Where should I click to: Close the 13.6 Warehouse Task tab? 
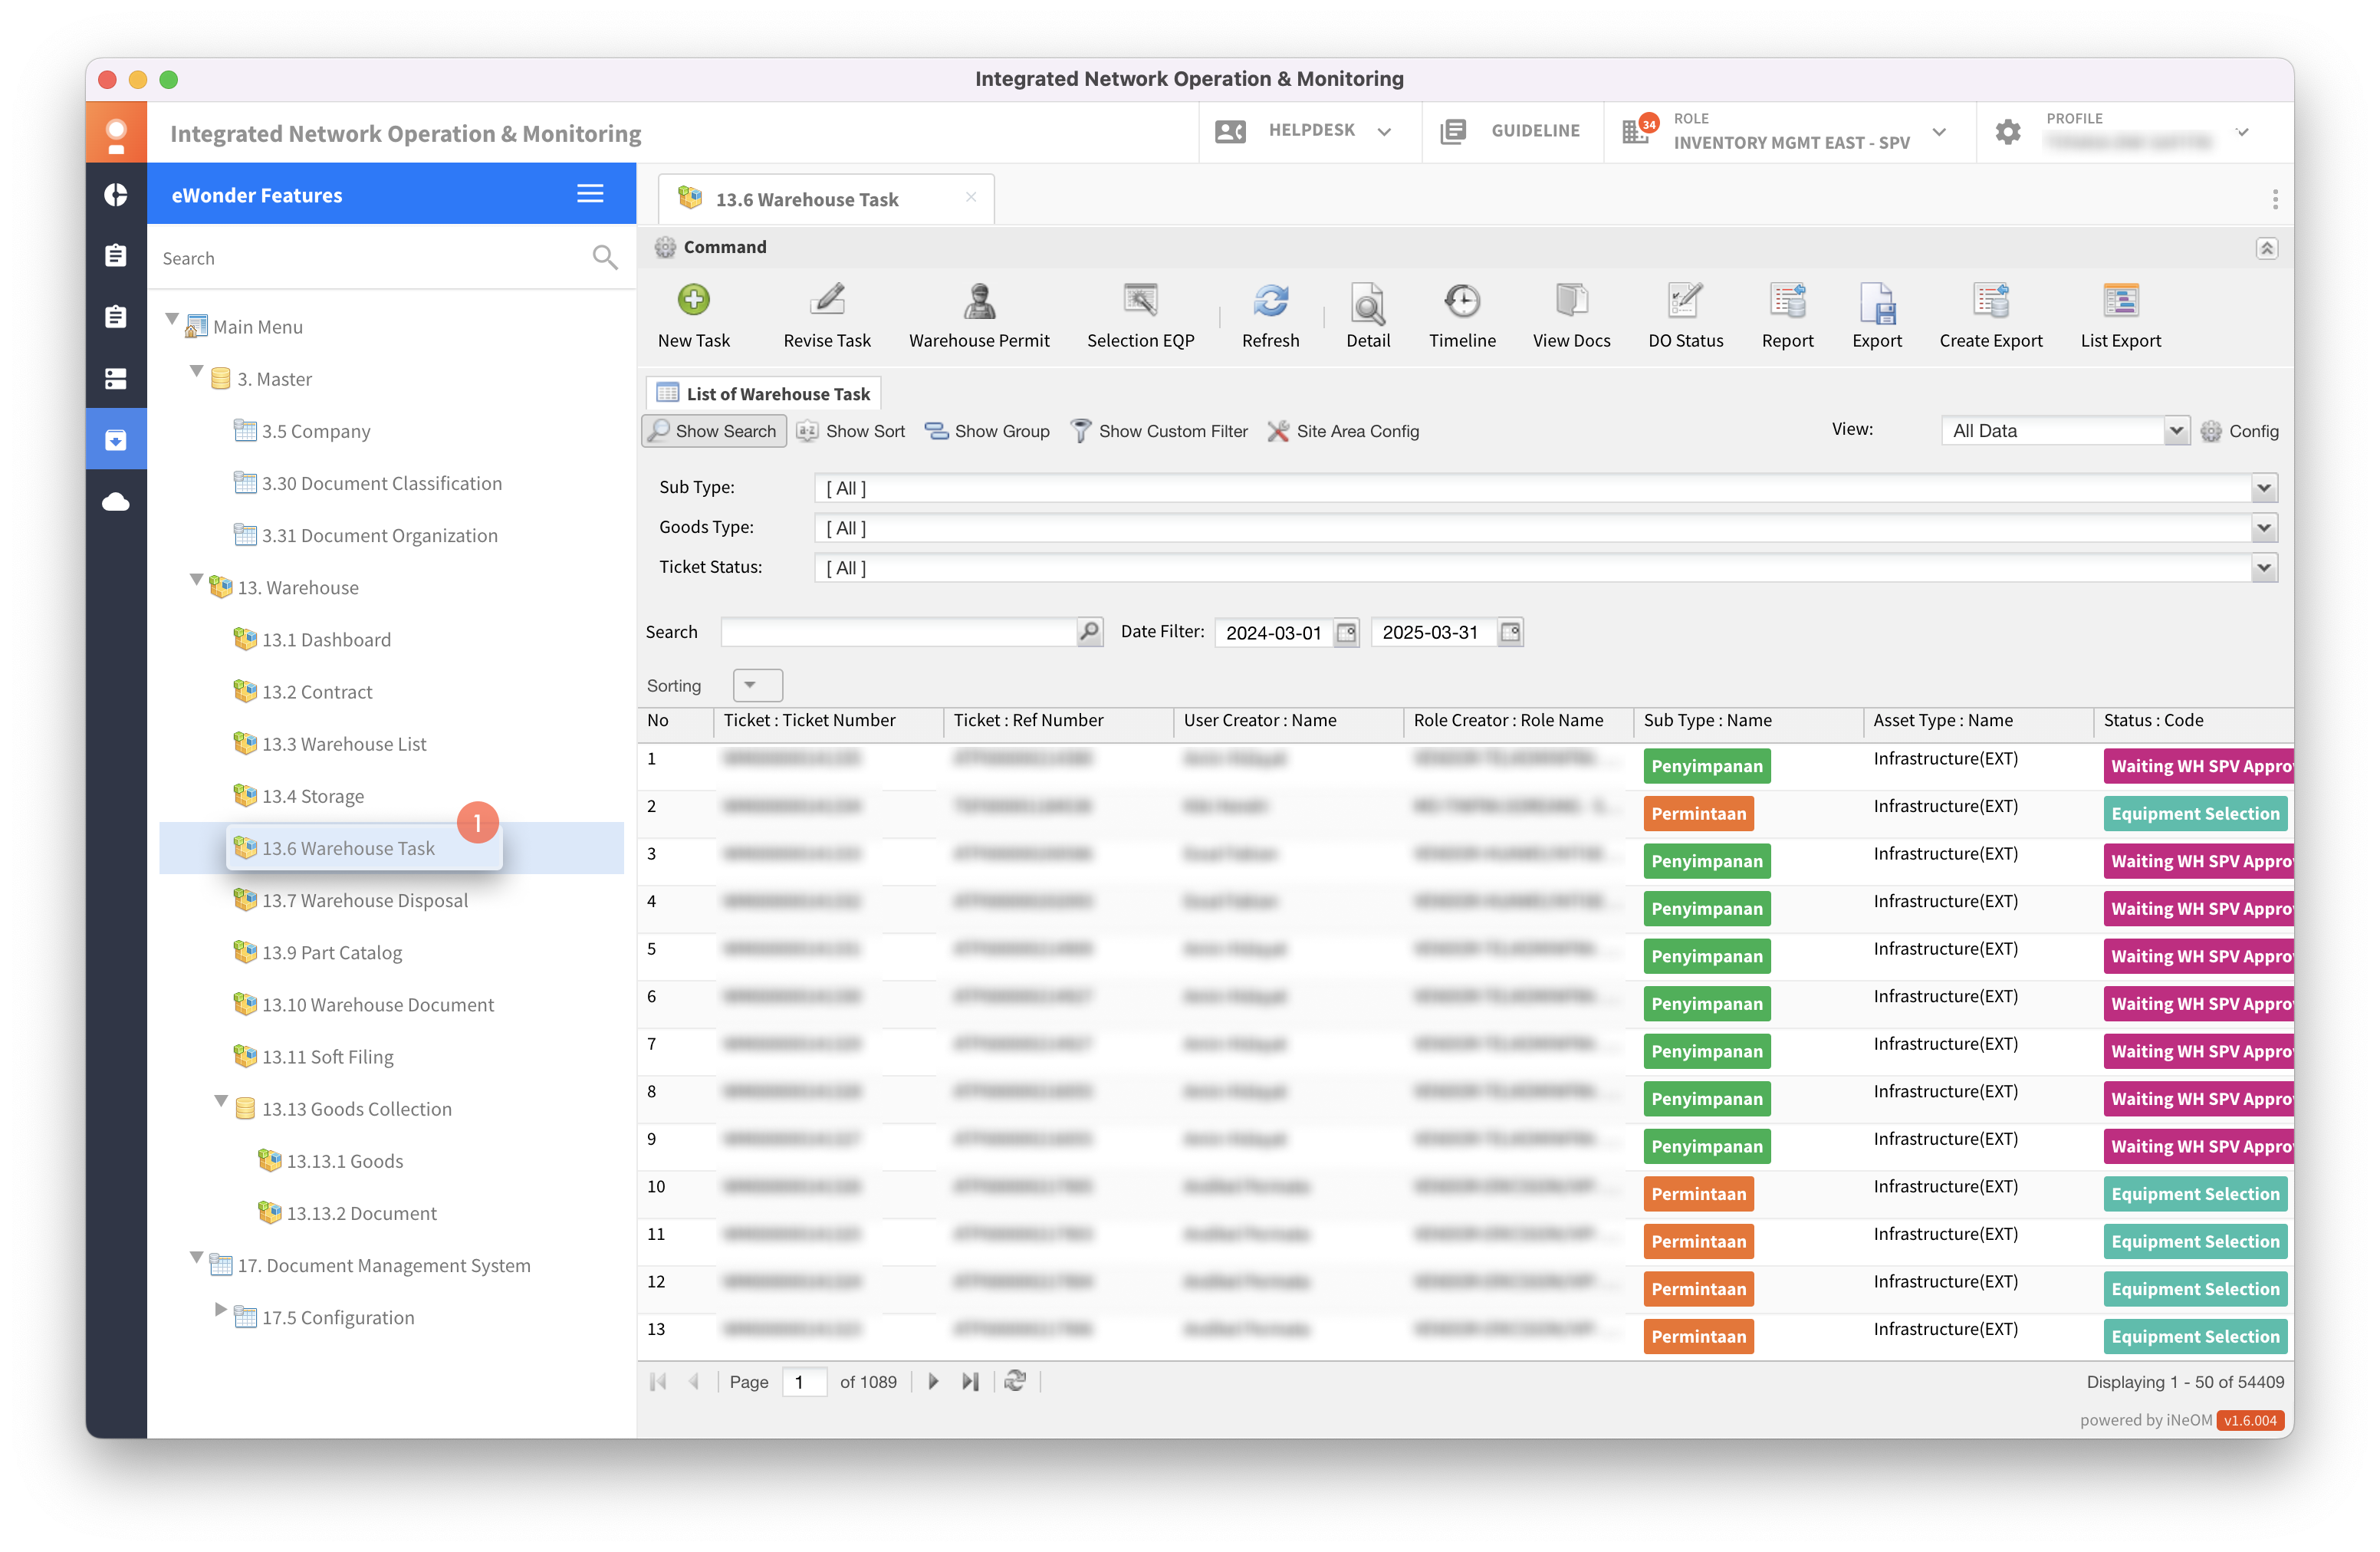coord(970,197)
